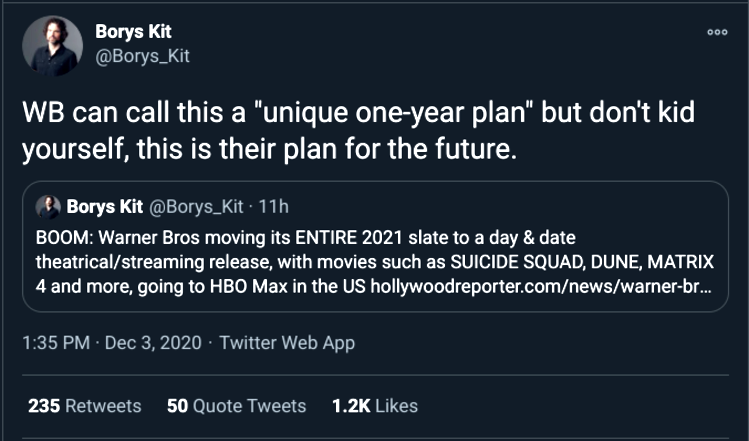Image resolution: width=749 pixels, height=441 pixels.
Task: Show the 1.2K Likes list
Action: 375,405
